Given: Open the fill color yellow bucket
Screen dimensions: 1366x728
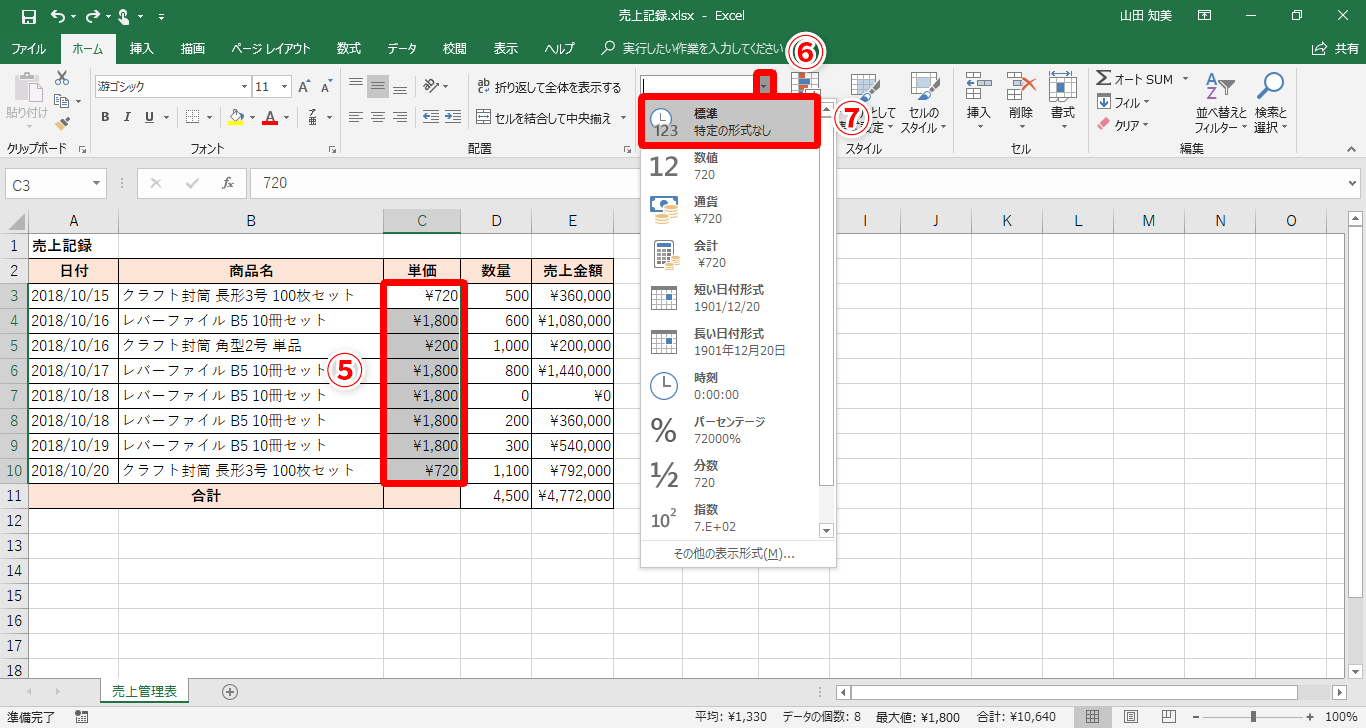Looking at the screenshot, I should [234, 117].
